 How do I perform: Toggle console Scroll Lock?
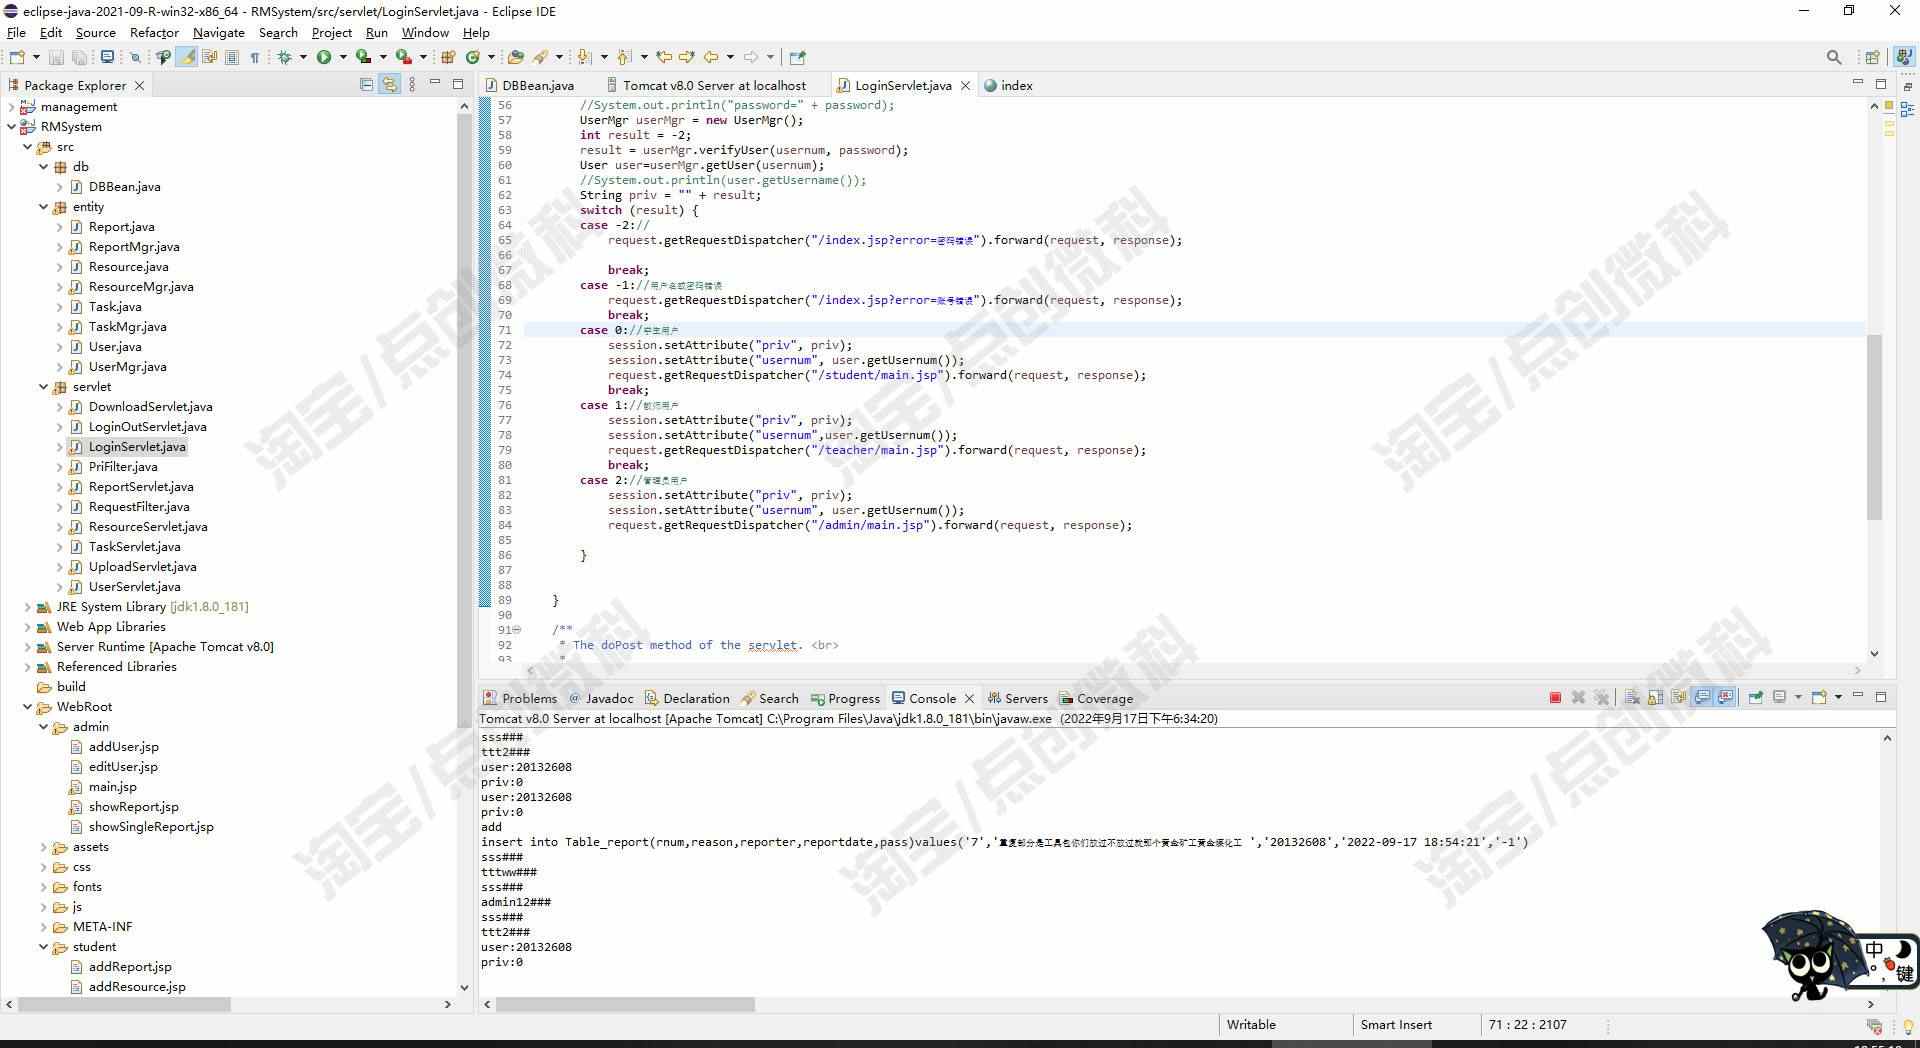1655,698
